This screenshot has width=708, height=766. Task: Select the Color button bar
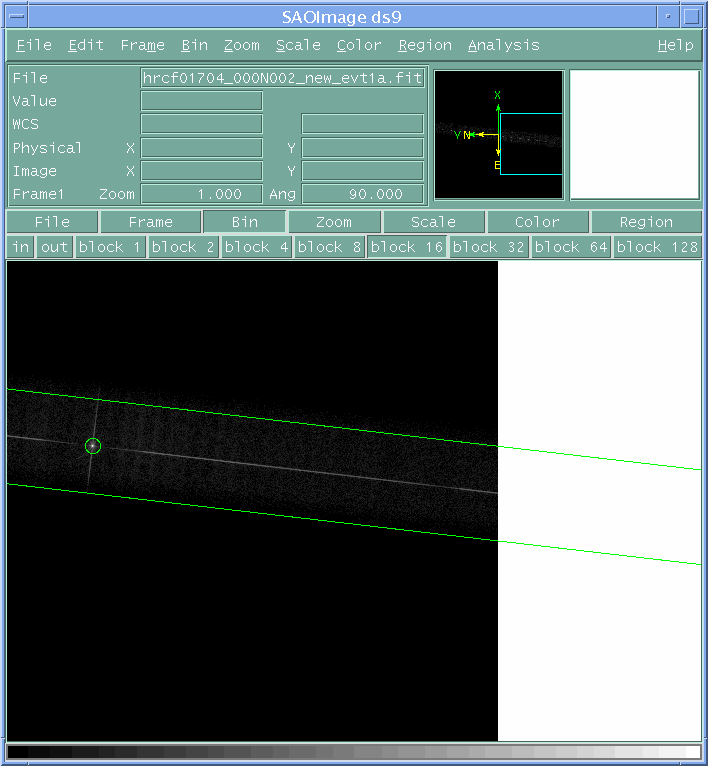click(x=537, y=222)
